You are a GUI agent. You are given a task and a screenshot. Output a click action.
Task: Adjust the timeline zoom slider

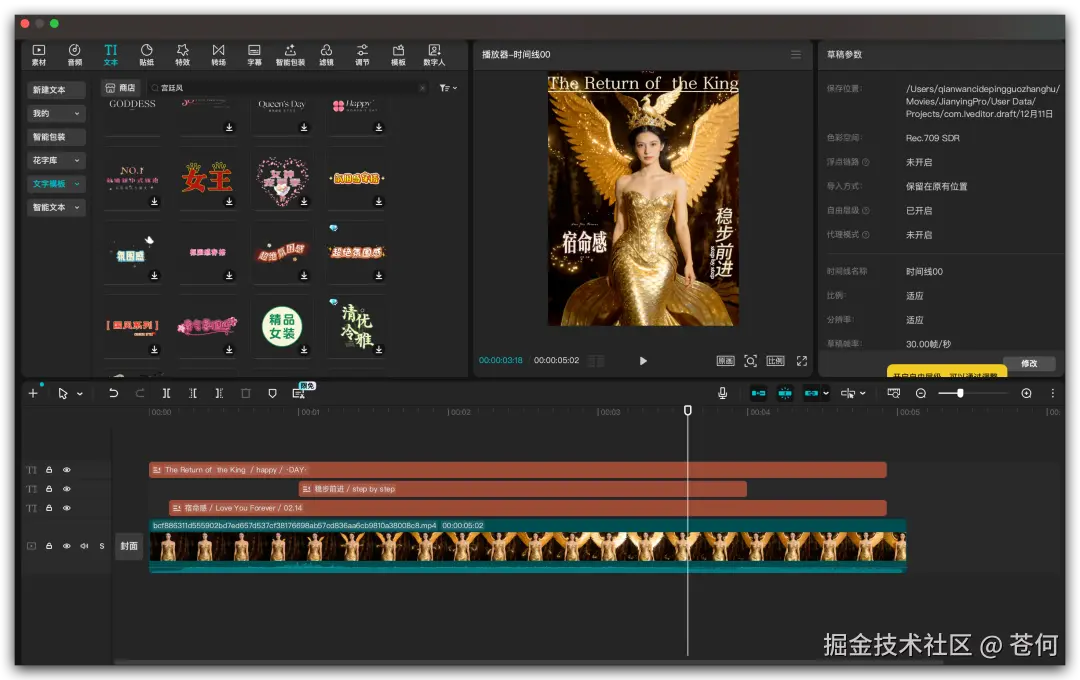pyautogui.click(x=960, y=393)
